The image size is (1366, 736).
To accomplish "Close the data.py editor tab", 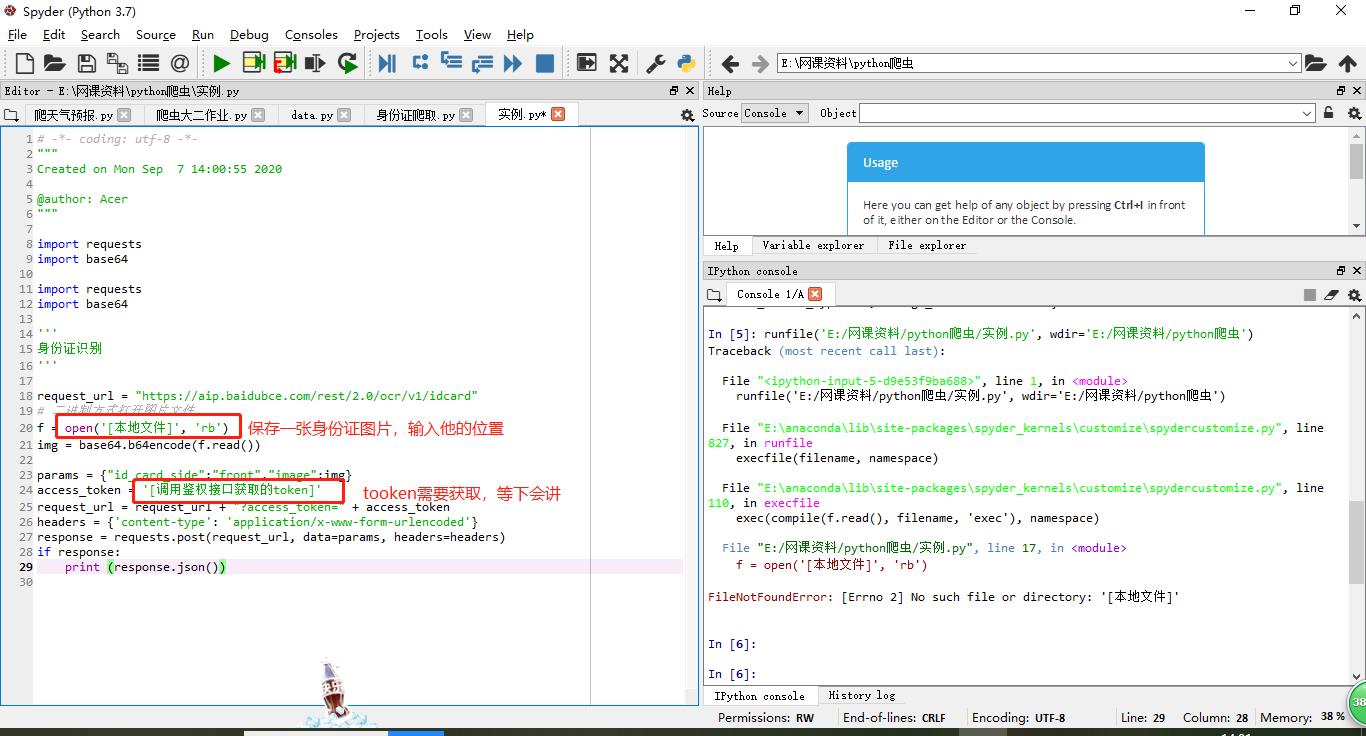I will [x=345, y=114].
